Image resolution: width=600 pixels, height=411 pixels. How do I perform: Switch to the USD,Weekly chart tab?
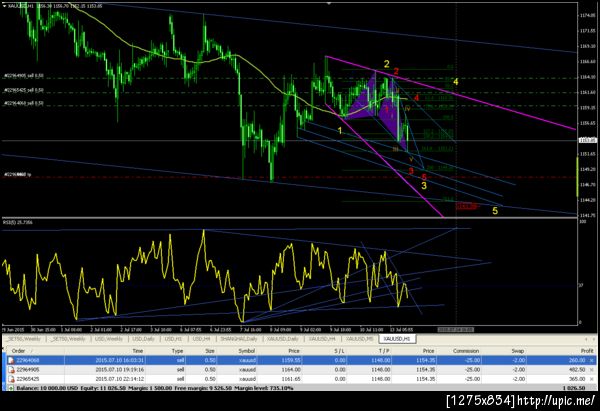click(x=109, y=339)
